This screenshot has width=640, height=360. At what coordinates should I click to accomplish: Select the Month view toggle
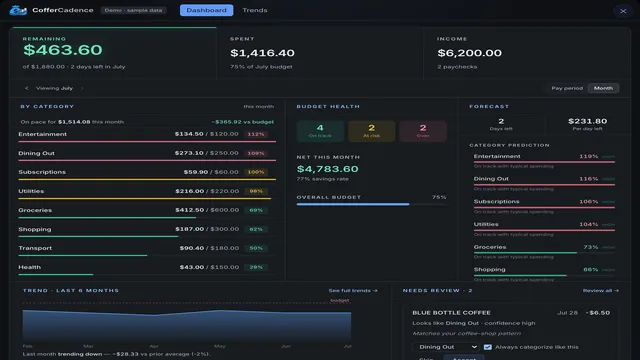click(603, 88)
